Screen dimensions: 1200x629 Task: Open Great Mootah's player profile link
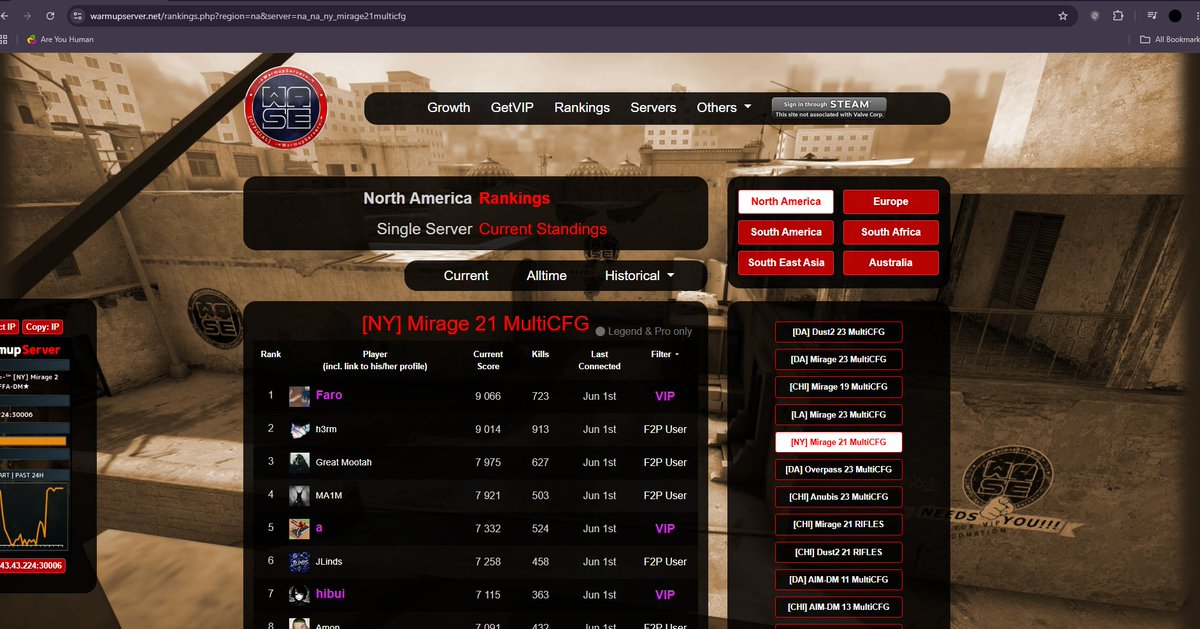pos(343,463)
